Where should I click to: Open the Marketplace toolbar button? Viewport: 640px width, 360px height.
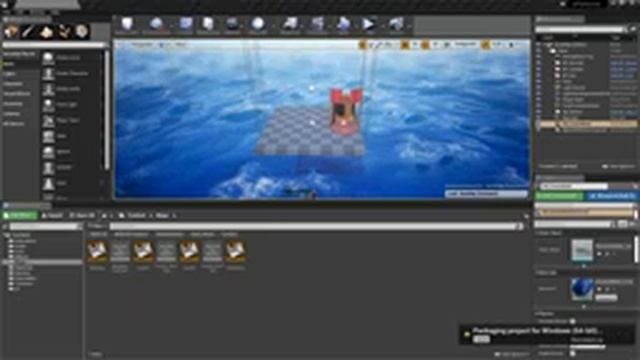click(x=208, y=25)
